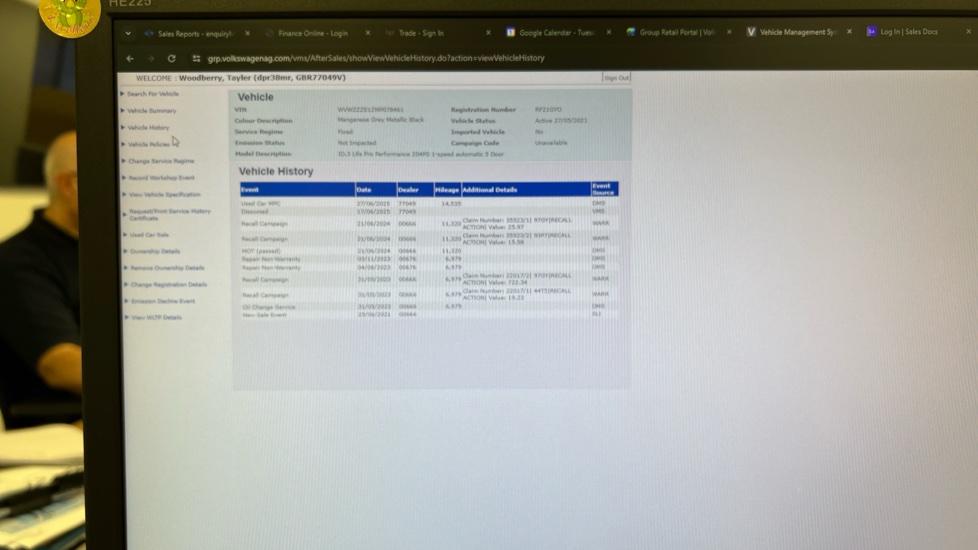Click the browser forward arrow

point(151,59)
